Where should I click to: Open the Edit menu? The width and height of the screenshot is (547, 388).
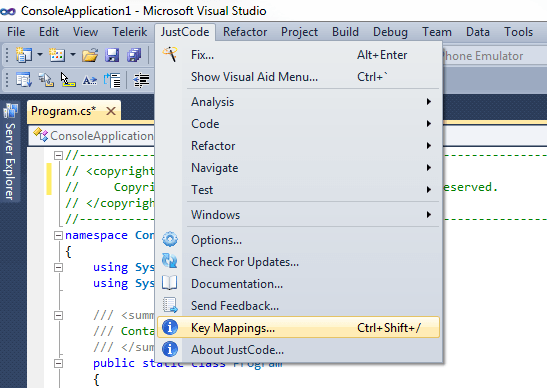coord(49,32)
